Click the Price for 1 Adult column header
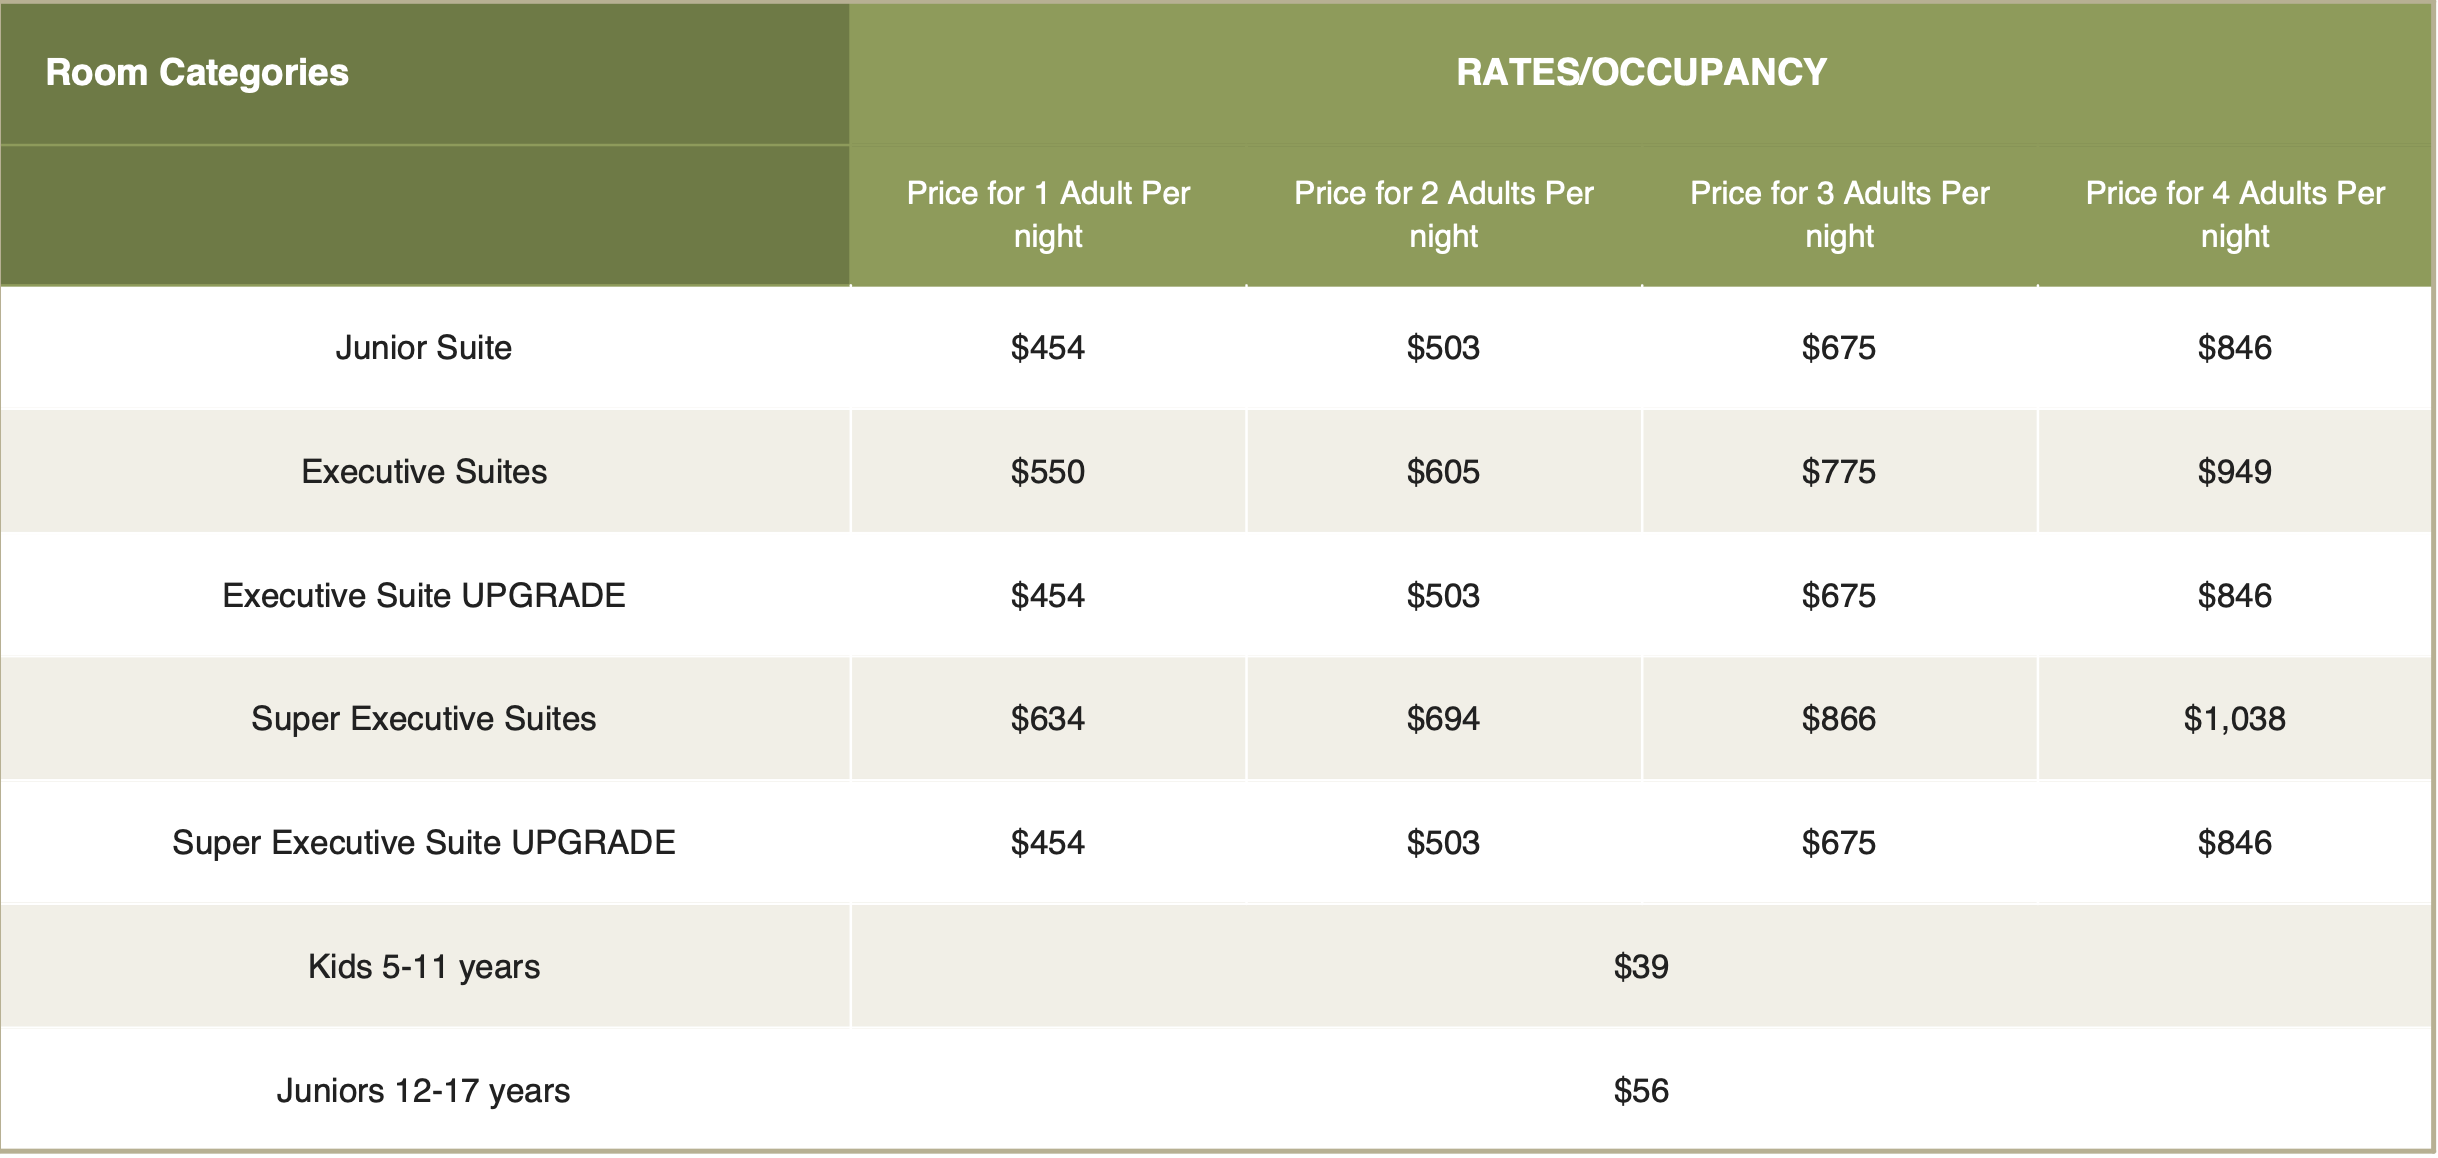2438x1158 pixels. (1048, 214)
